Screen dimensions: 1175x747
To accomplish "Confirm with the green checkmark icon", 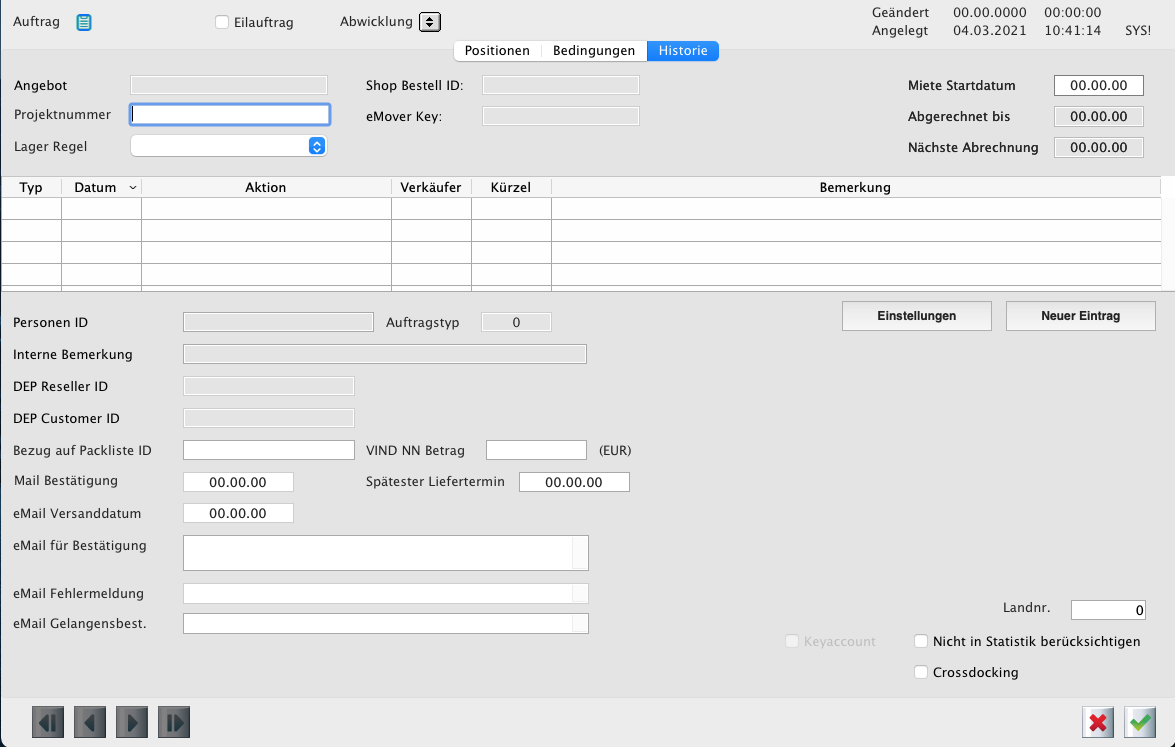I will [x=1140, y=722].
